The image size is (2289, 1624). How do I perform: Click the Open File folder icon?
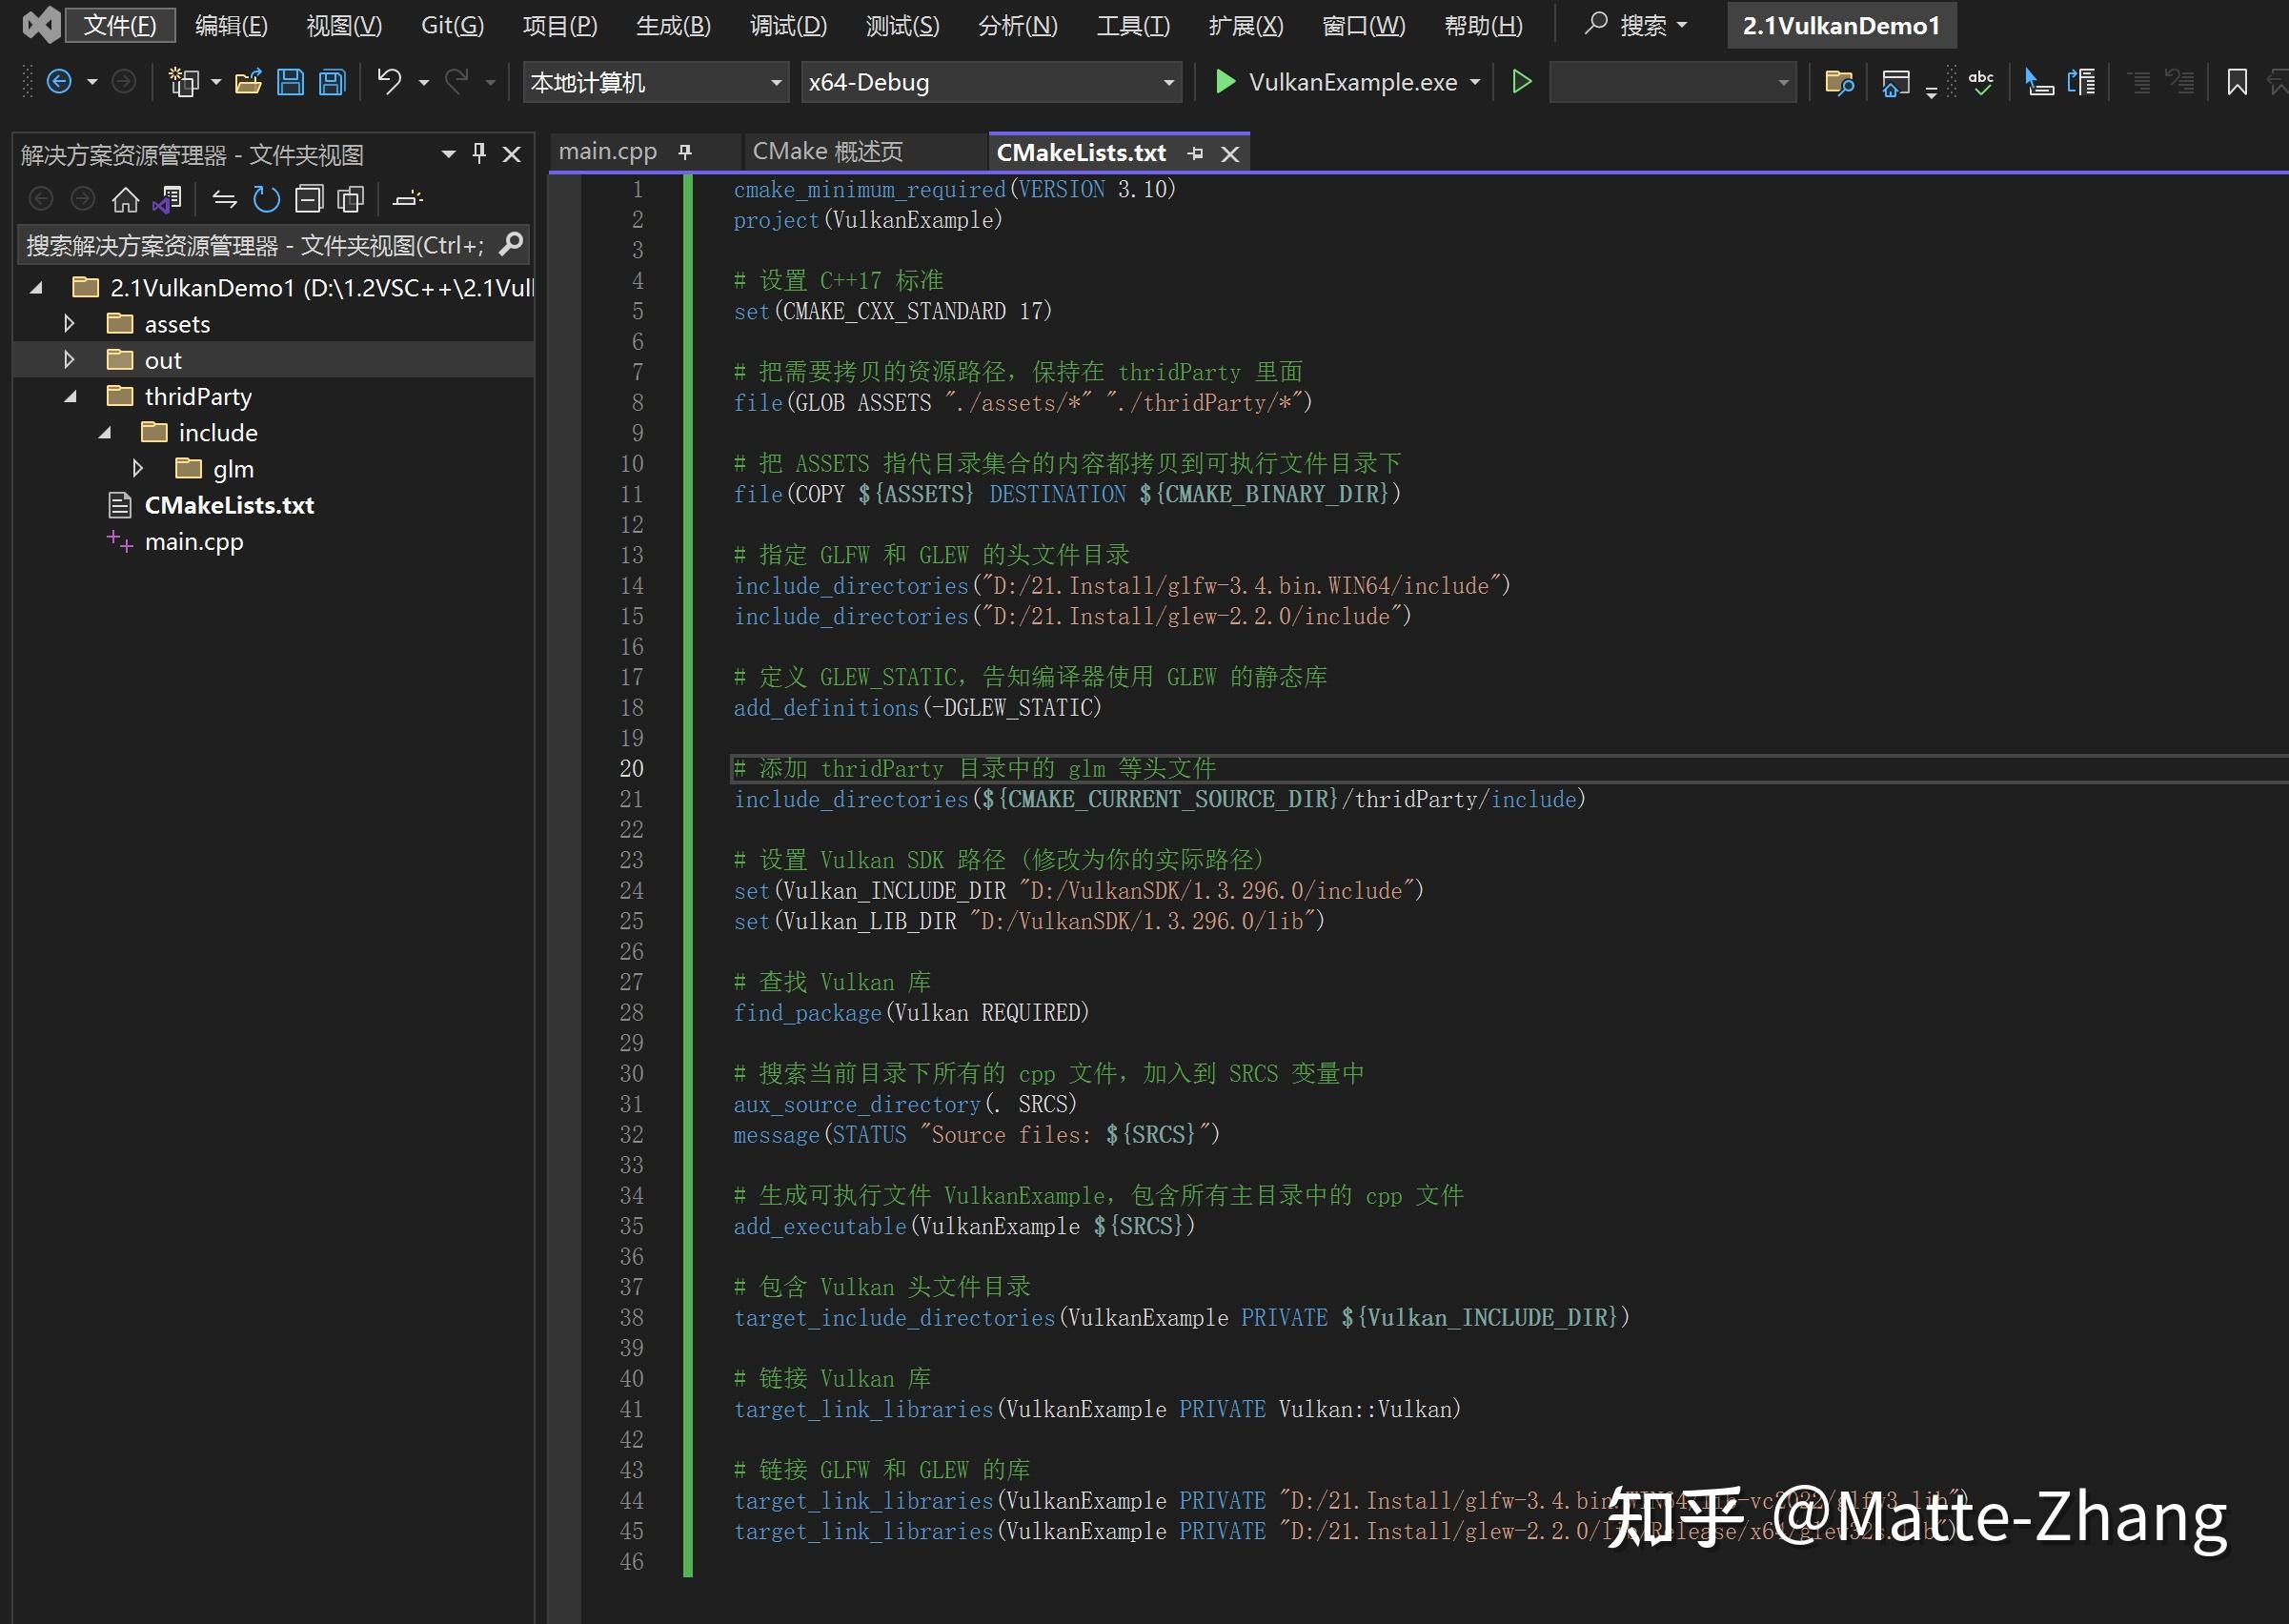click(x=248, y=82)
